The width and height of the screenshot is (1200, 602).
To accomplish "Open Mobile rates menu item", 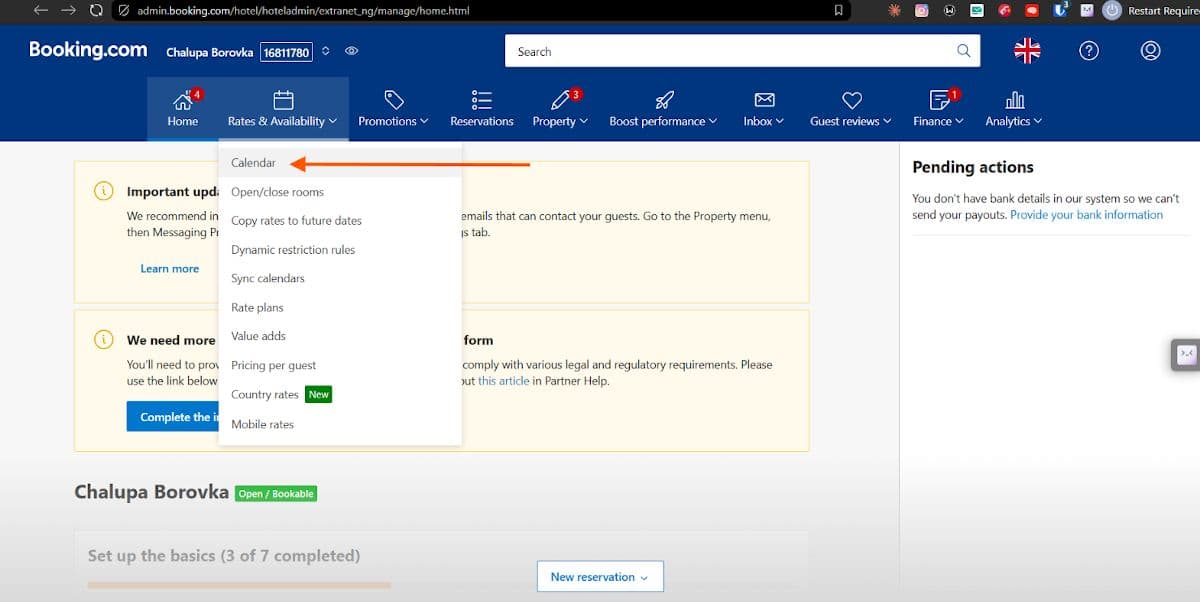I will point(340,424).
